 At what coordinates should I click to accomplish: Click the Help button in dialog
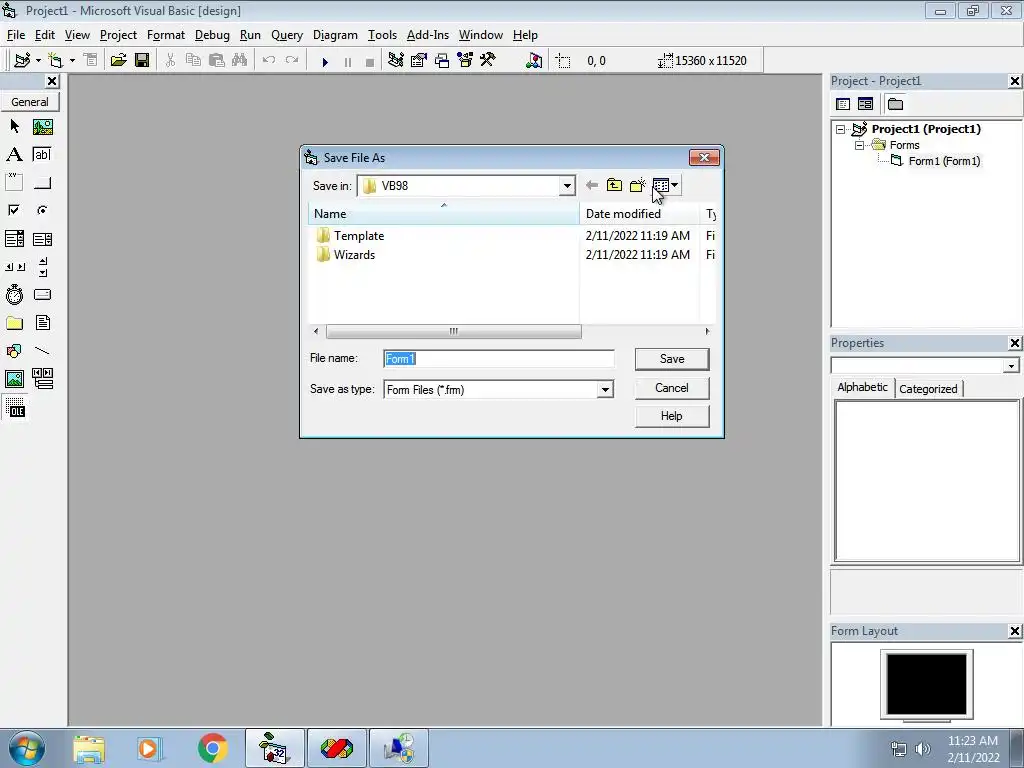click(x=672, y=416)
